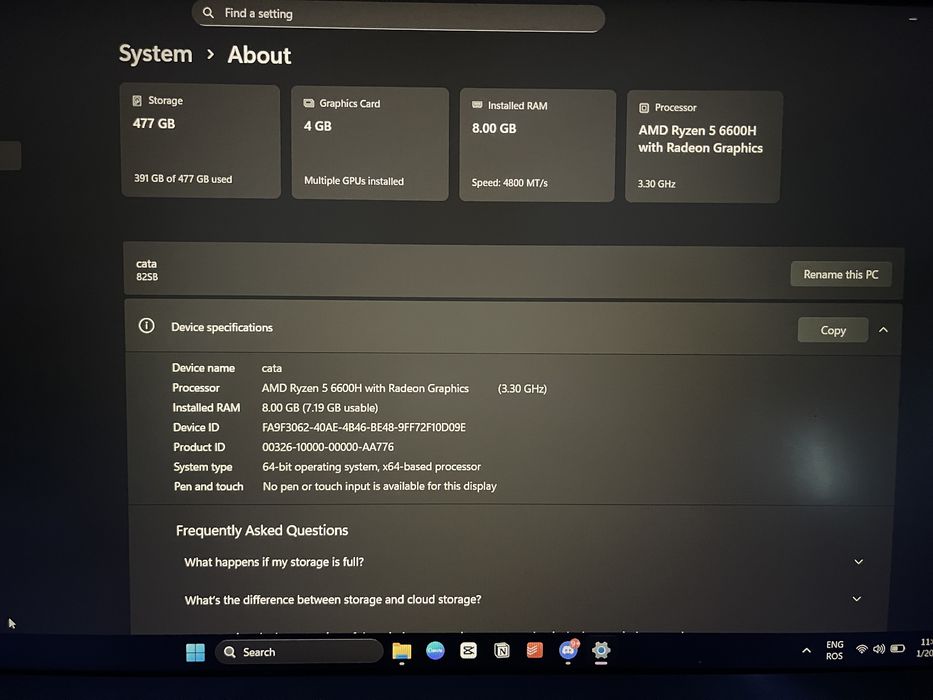Select the text 8.00 GB (7.19 GB usable)

tap(320, 408)
